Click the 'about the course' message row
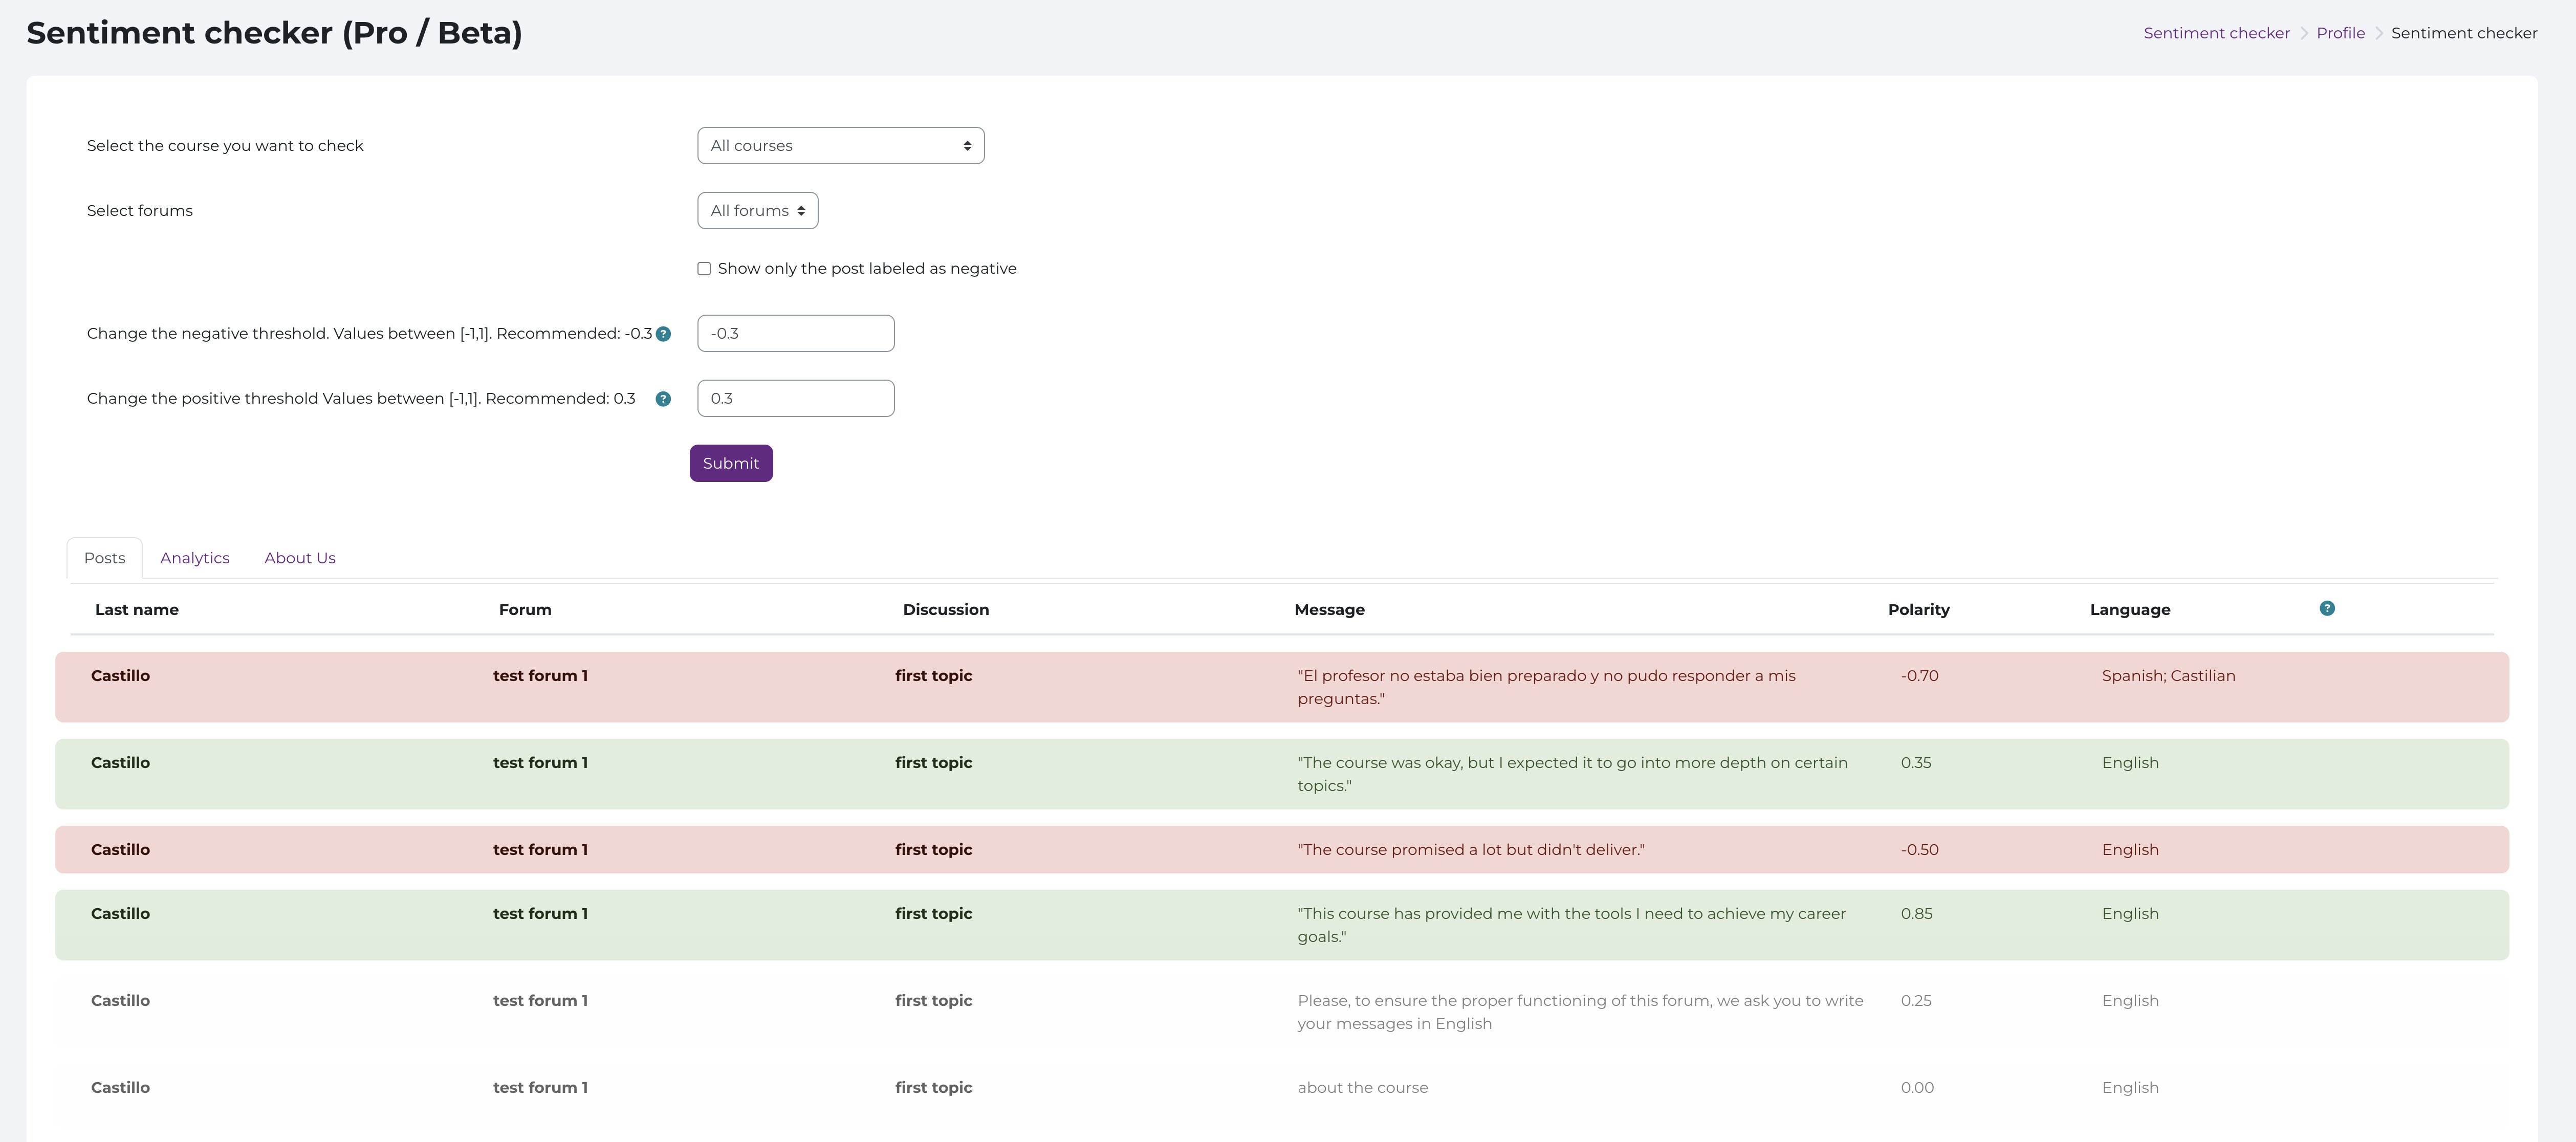 click(1362, 1088)
